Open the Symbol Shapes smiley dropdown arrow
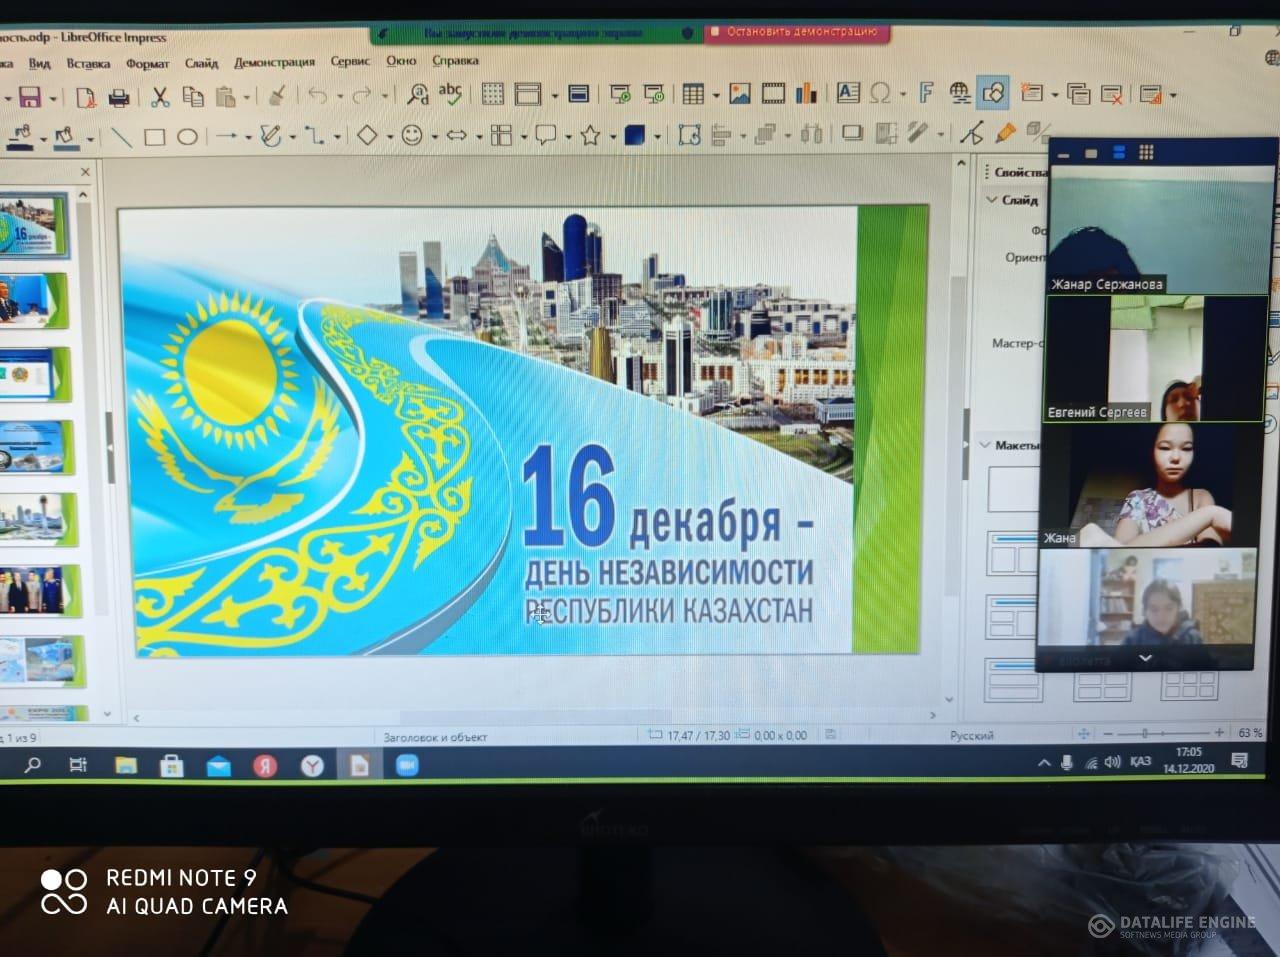This screenshot has height=957, width=1280. click(433, 137)
